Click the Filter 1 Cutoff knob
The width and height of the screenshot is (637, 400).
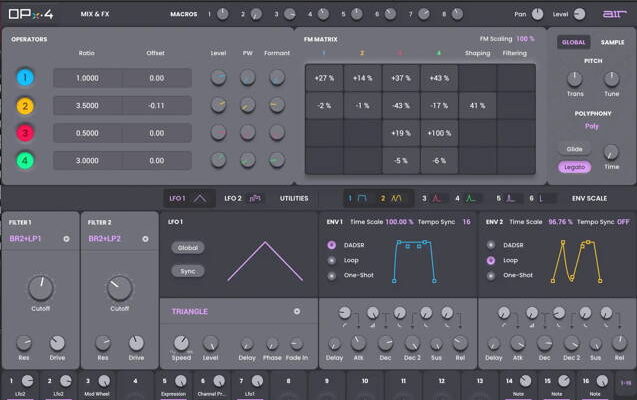[x=39, y=288]
